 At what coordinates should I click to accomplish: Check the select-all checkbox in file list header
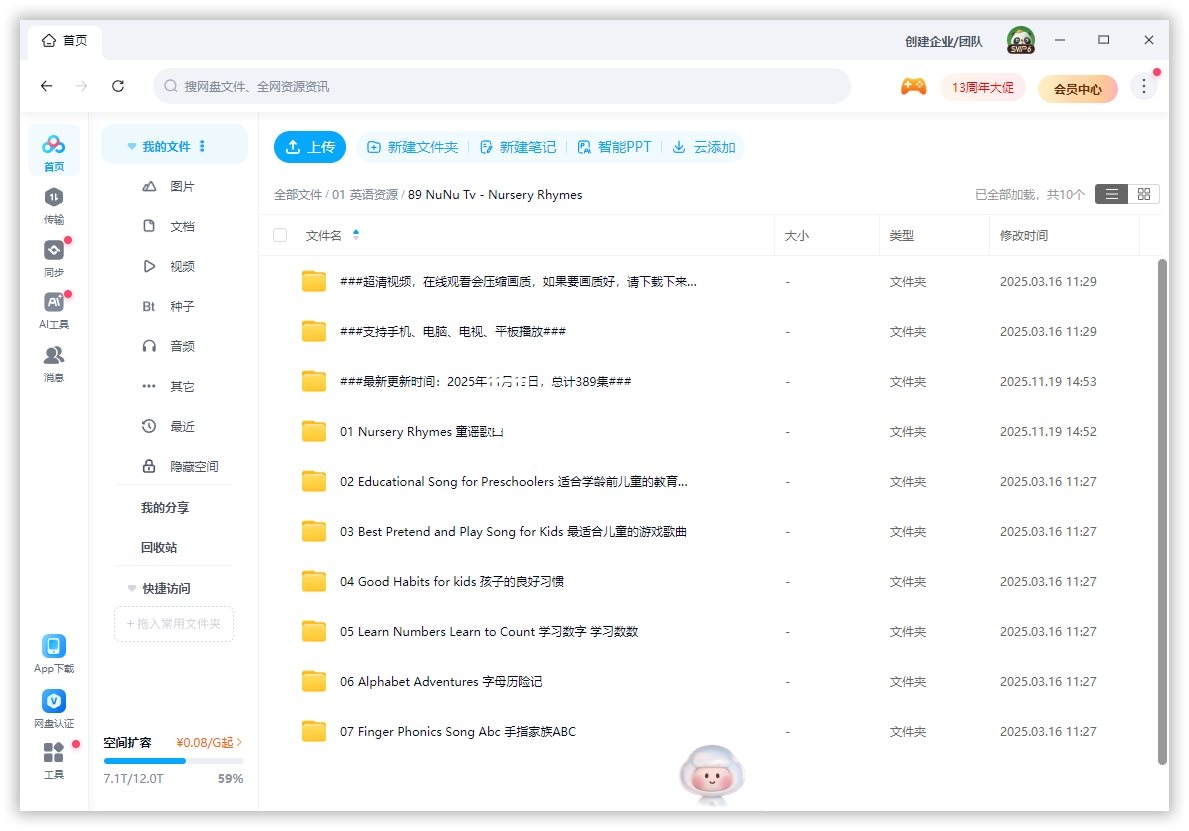(279, 235)
